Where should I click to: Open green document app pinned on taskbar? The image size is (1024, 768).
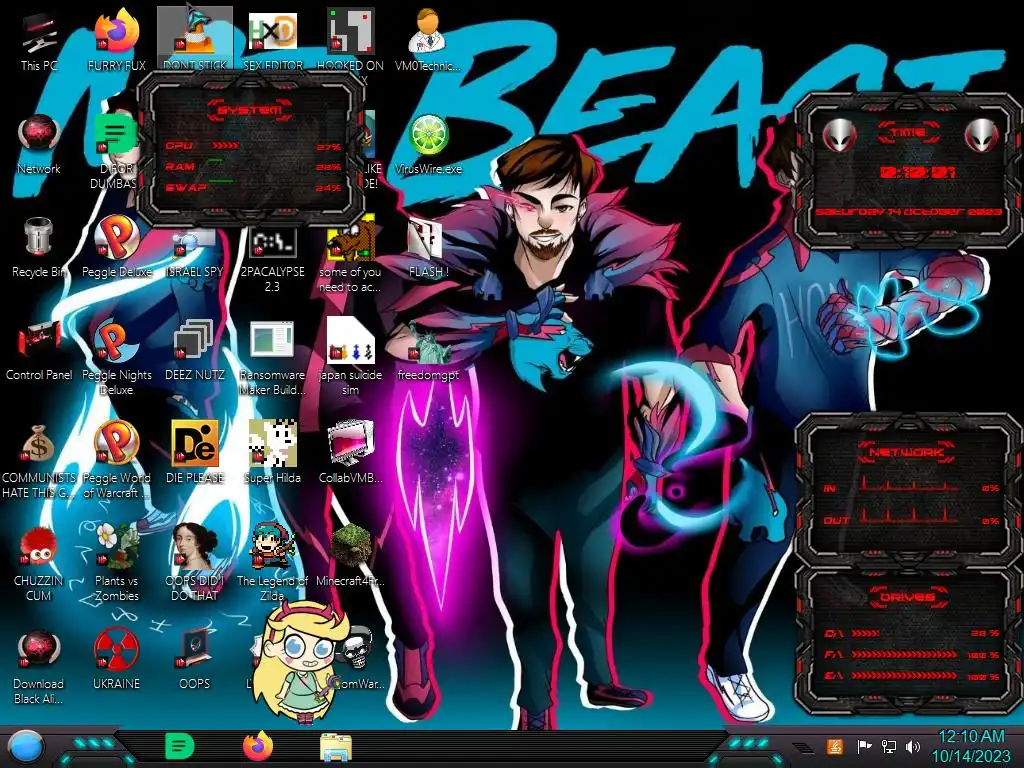tap(180, 746)
